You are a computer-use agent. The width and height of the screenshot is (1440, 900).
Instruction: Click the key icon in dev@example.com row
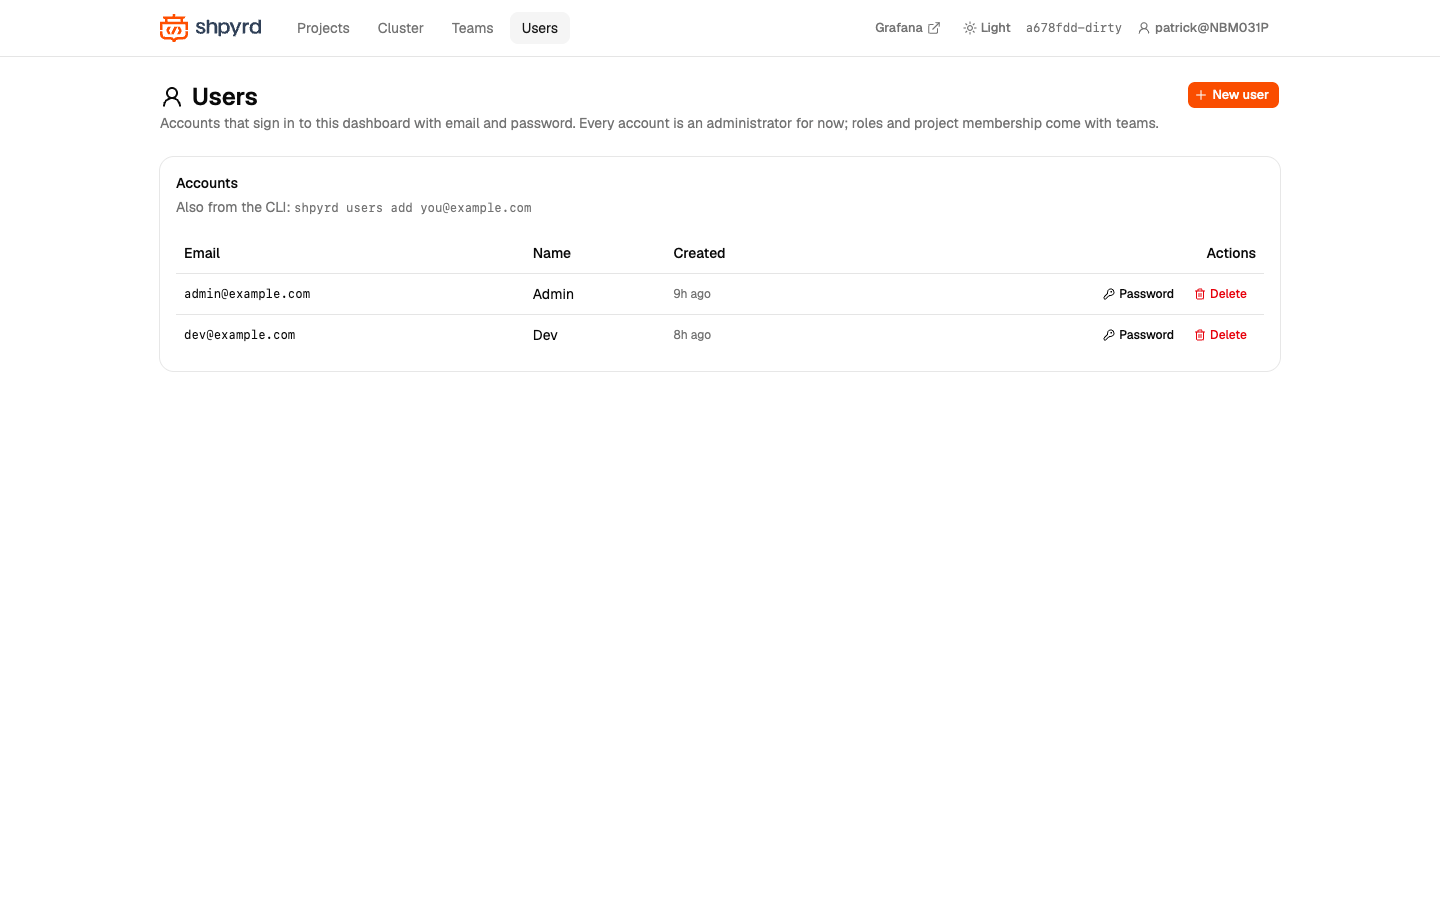point(1109,335)
